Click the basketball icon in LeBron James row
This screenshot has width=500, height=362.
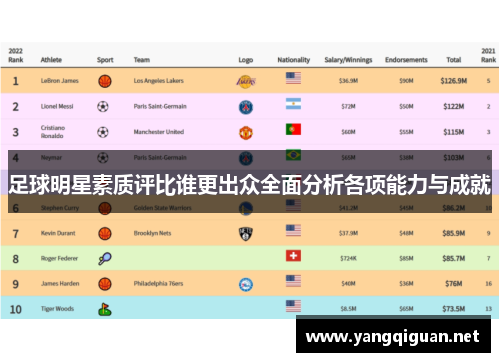pyautogui.click(x=105, y=81)
